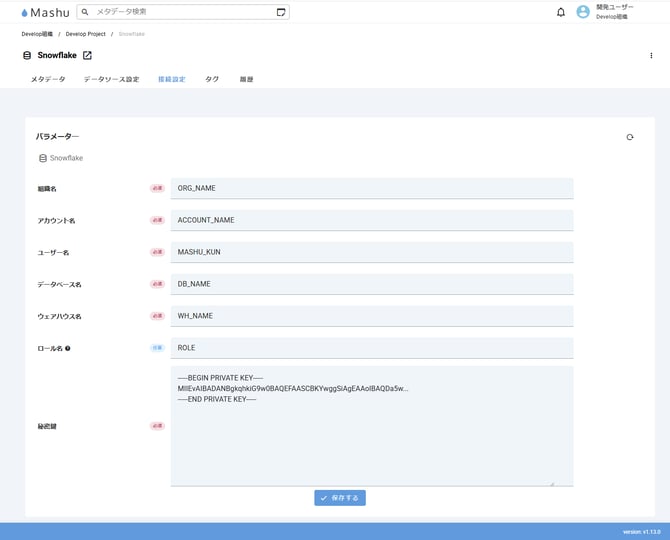Click the refresh icon in the parameters panel
The width and height of the screenshot is (670, 540).
630,137
